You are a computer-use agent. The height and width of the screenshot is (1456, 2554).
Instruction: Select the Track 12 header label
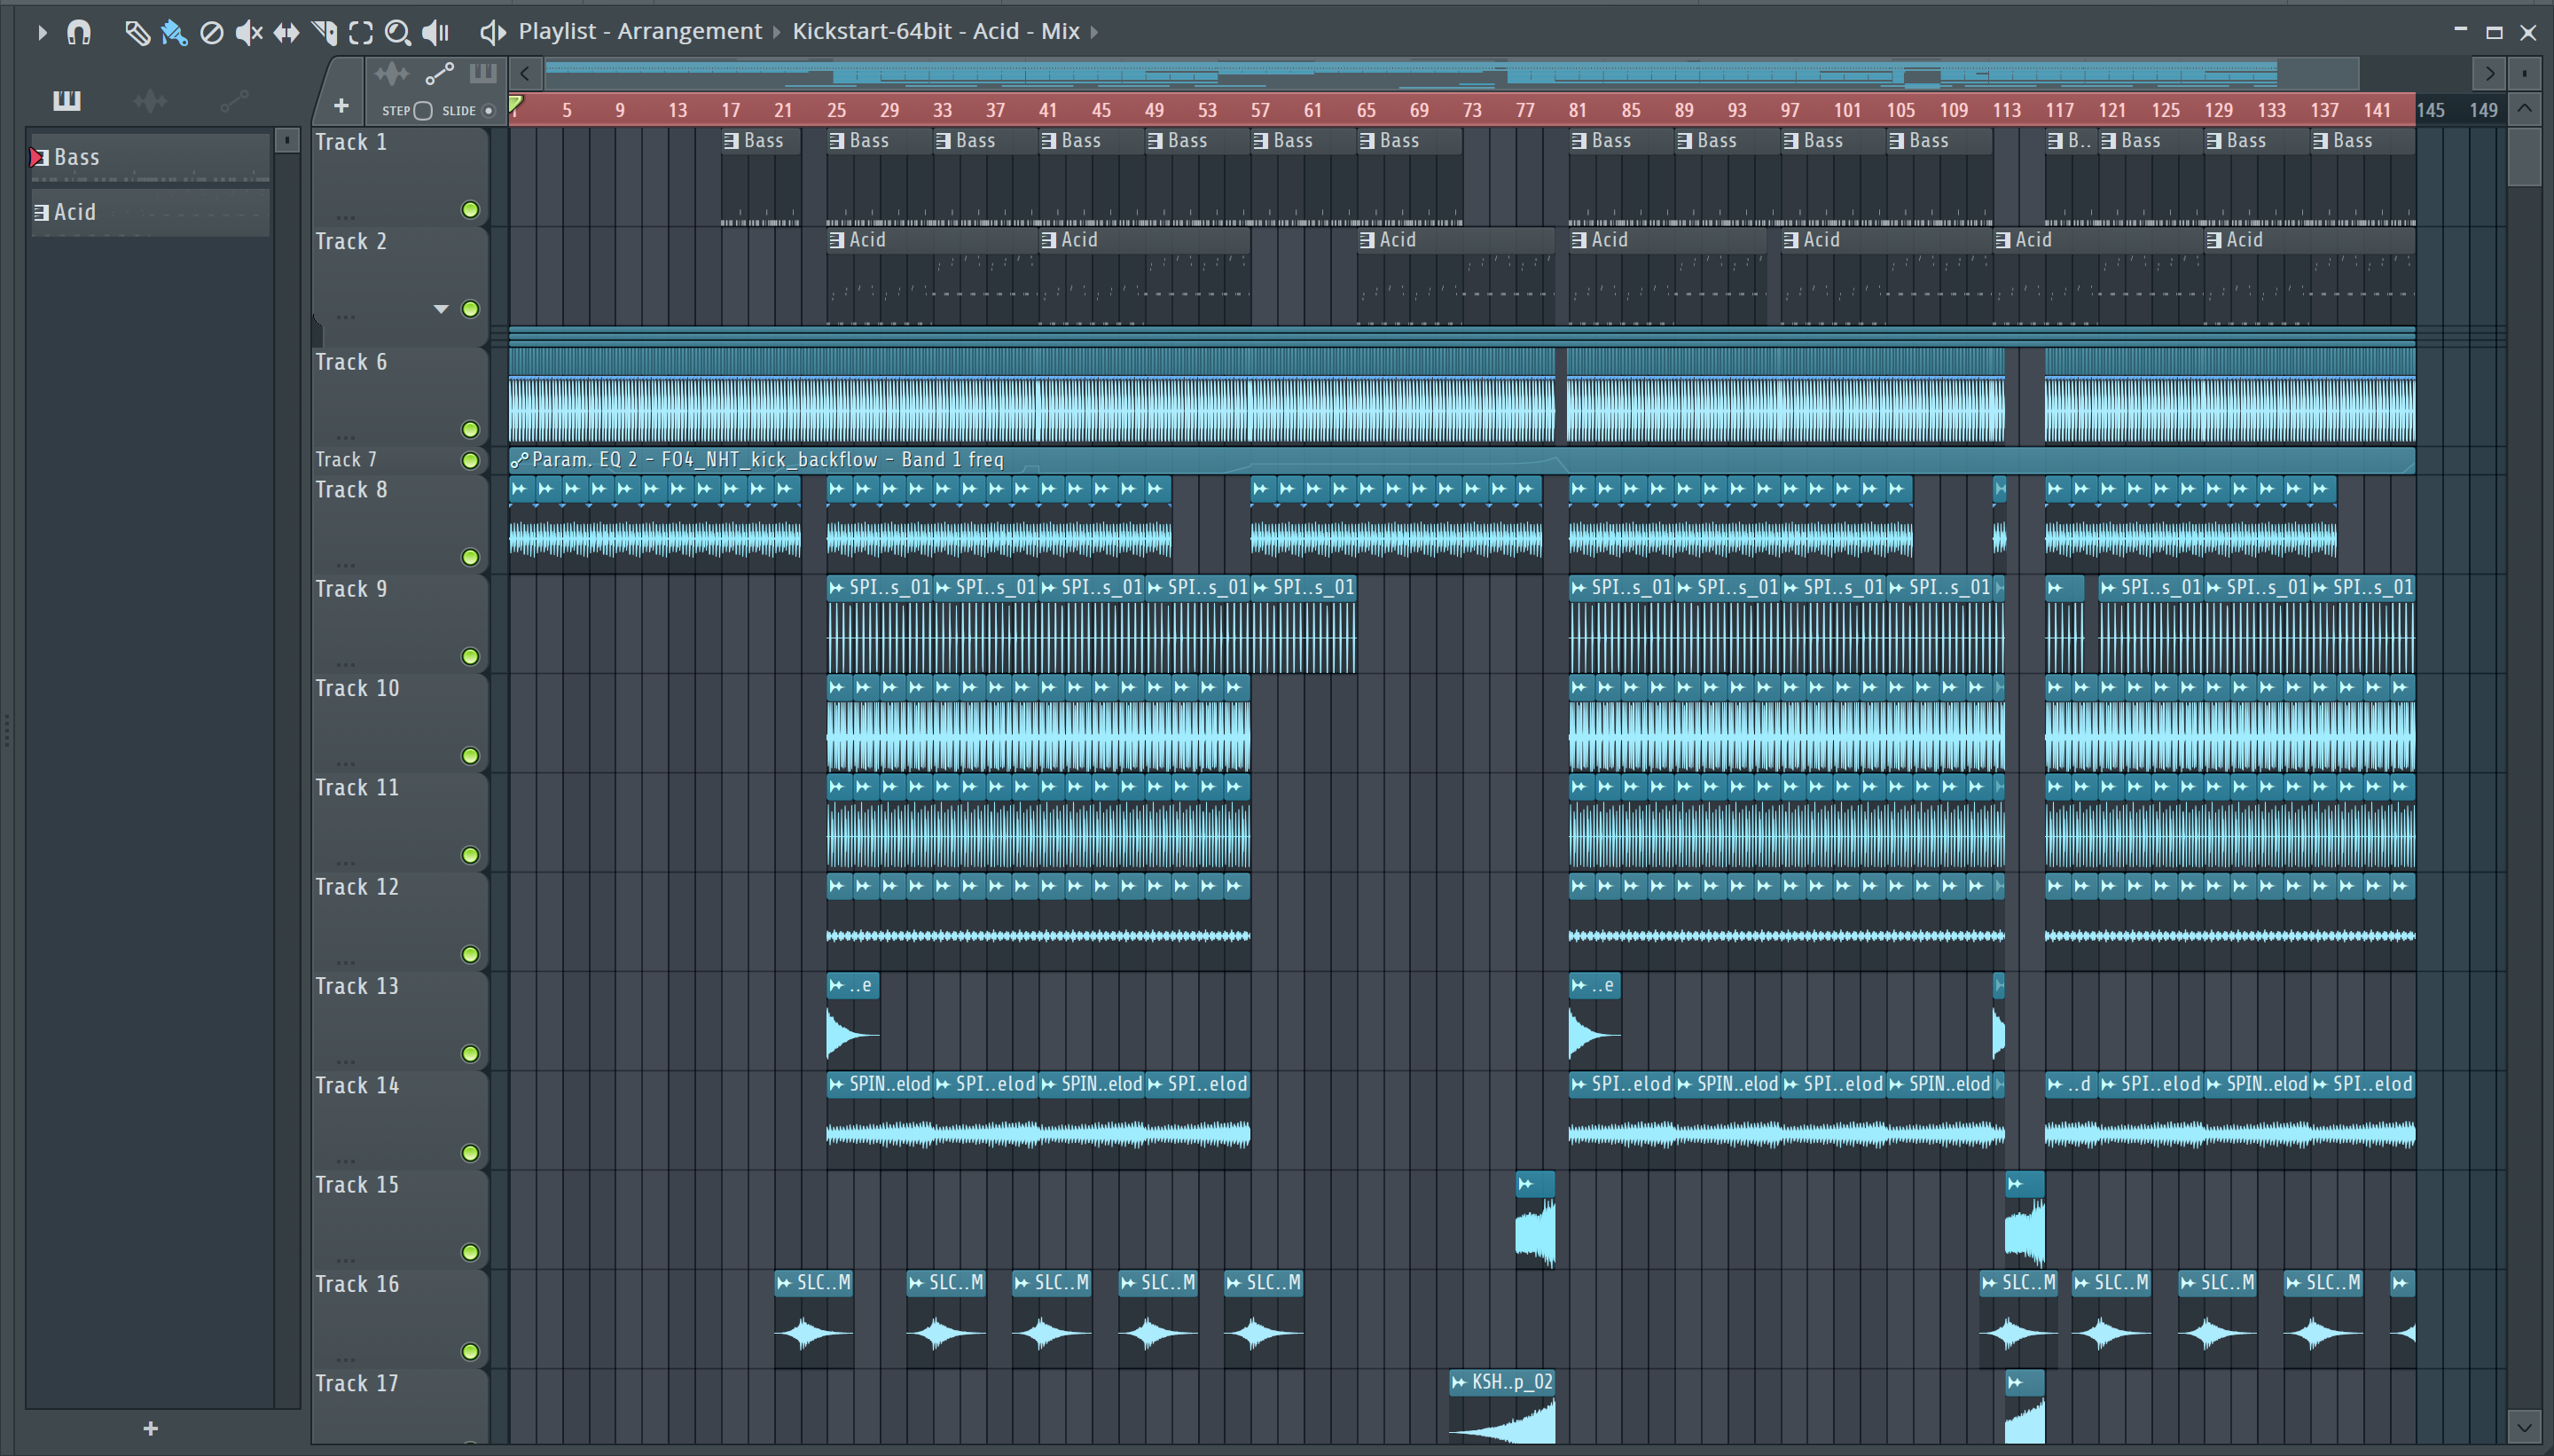357,887
